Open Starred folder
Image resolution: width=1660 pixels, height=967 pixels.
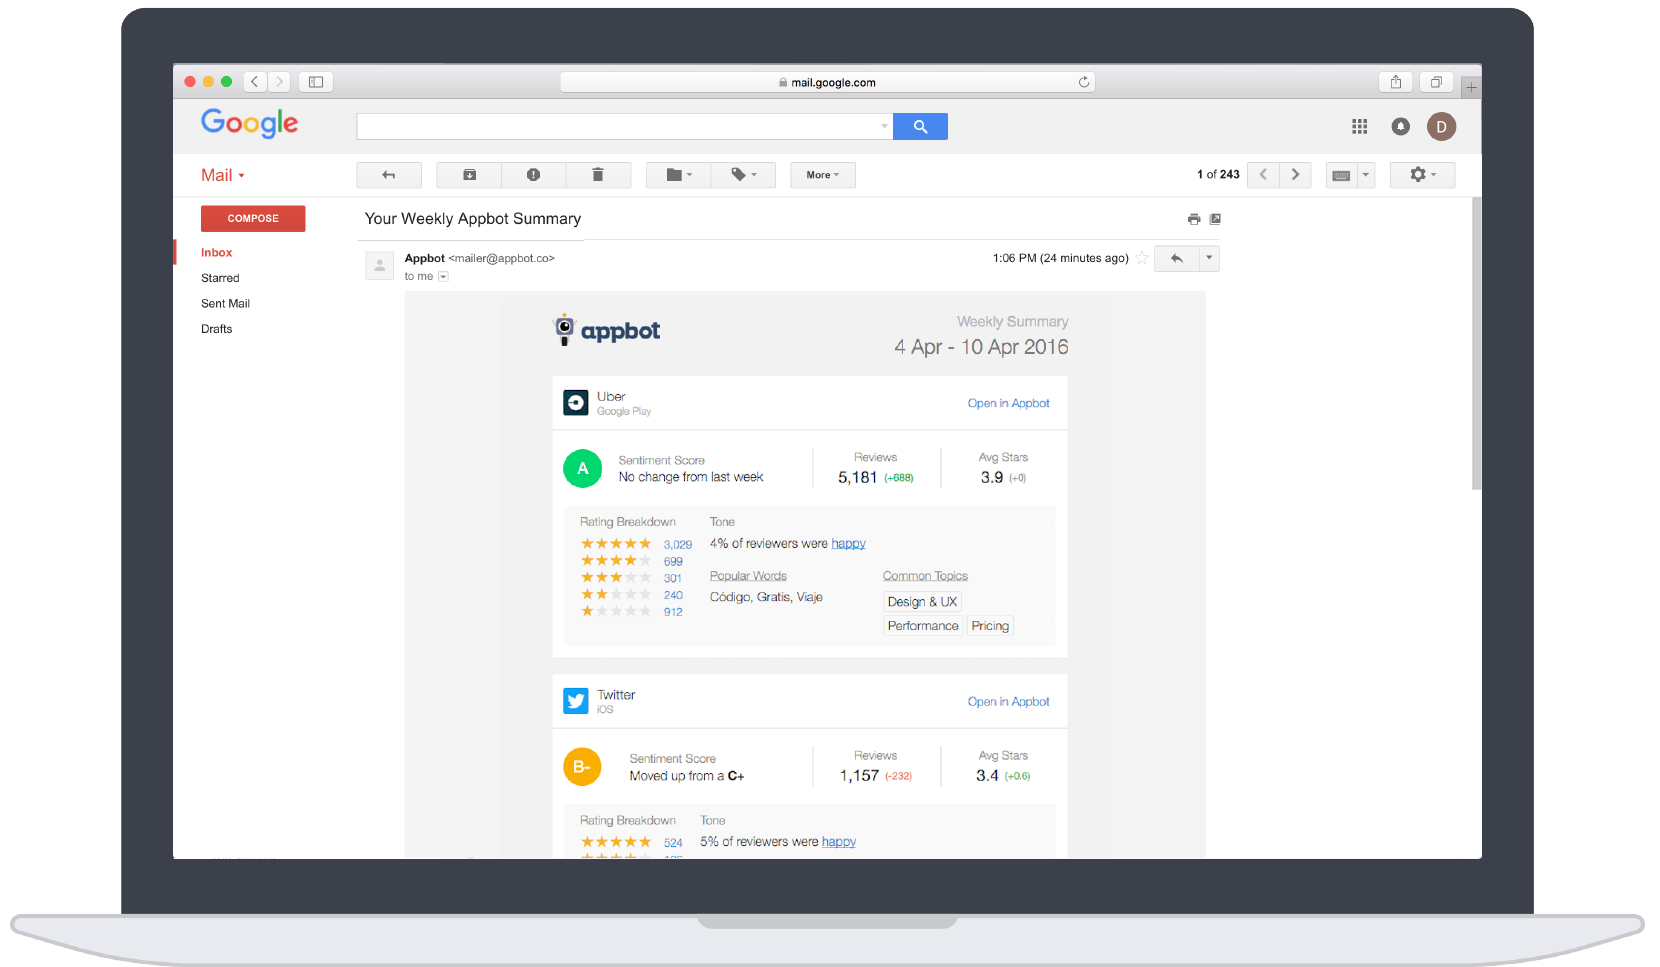220,278
